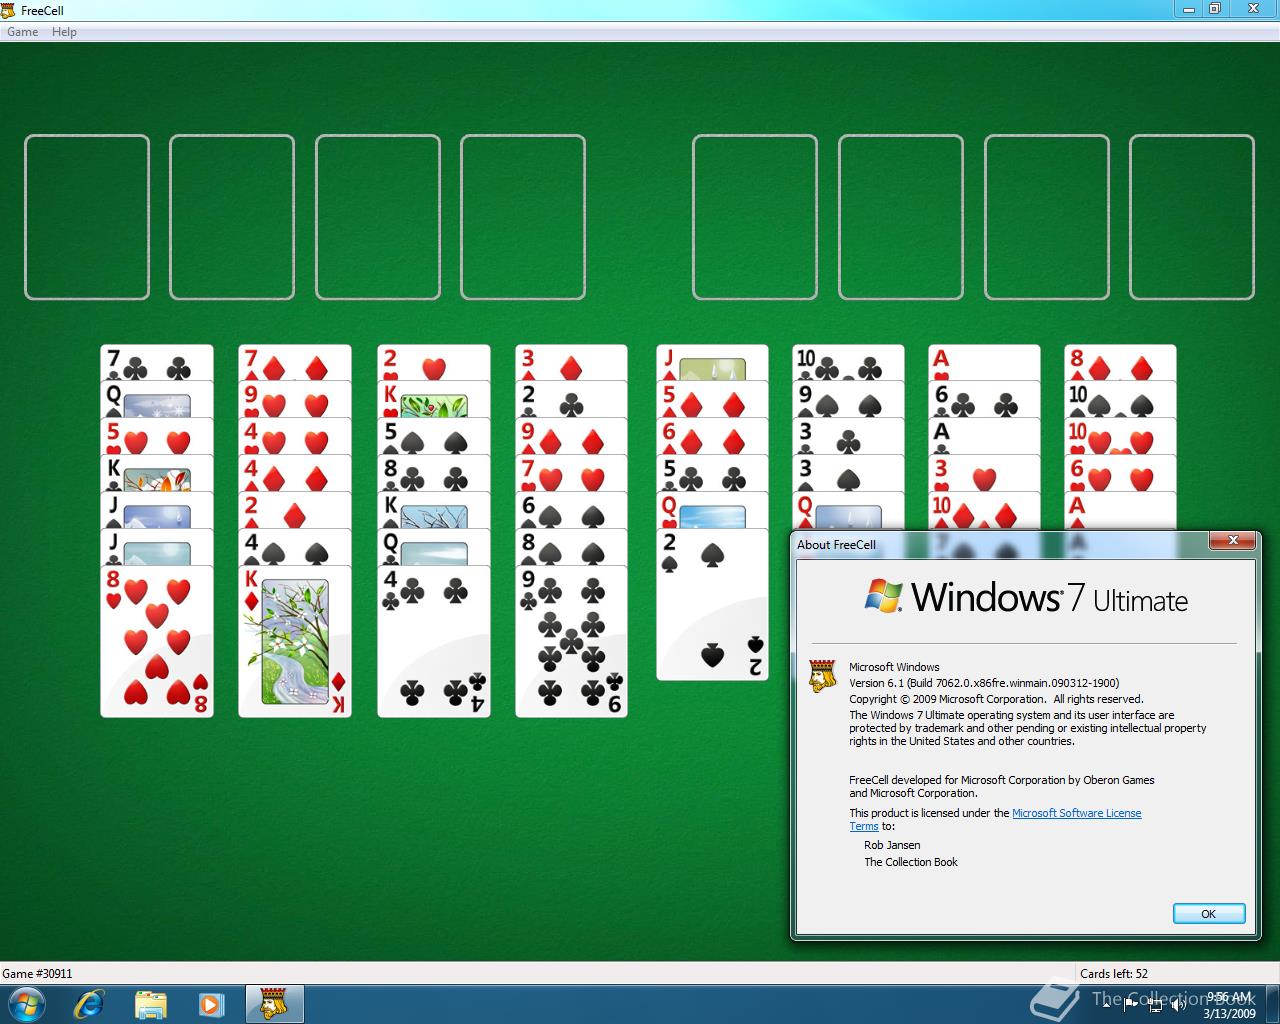The height and width of the screenshot is (1024, 1280).
Task: Click the Queen of spades card
Action: click(157, 399)
